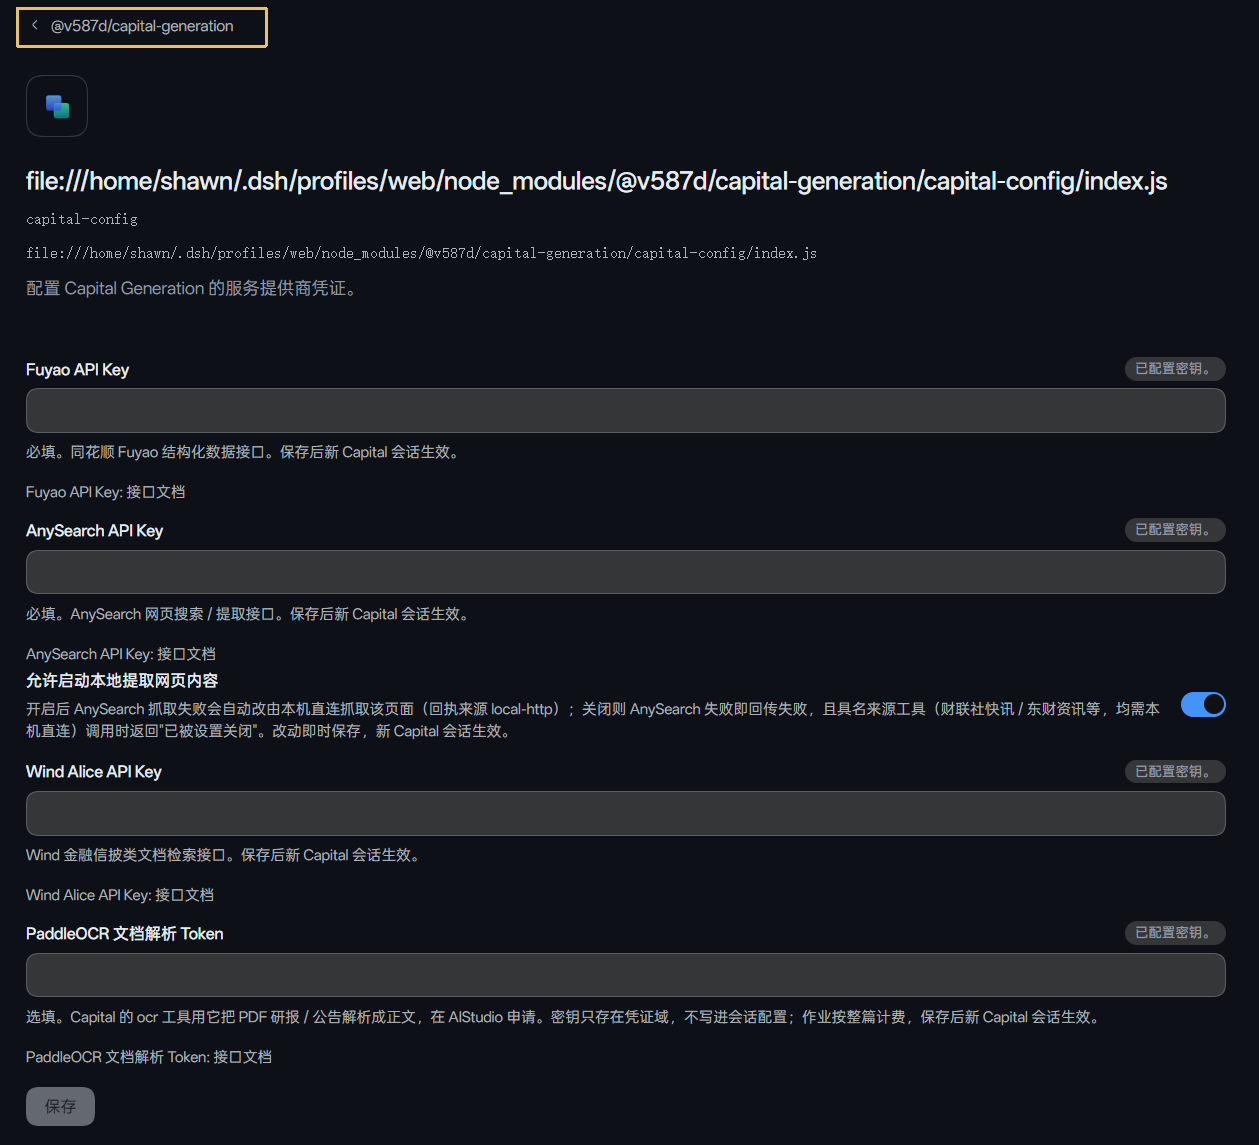
Task: Toggle the local web content extraction switch
Action: [1203, 705]
